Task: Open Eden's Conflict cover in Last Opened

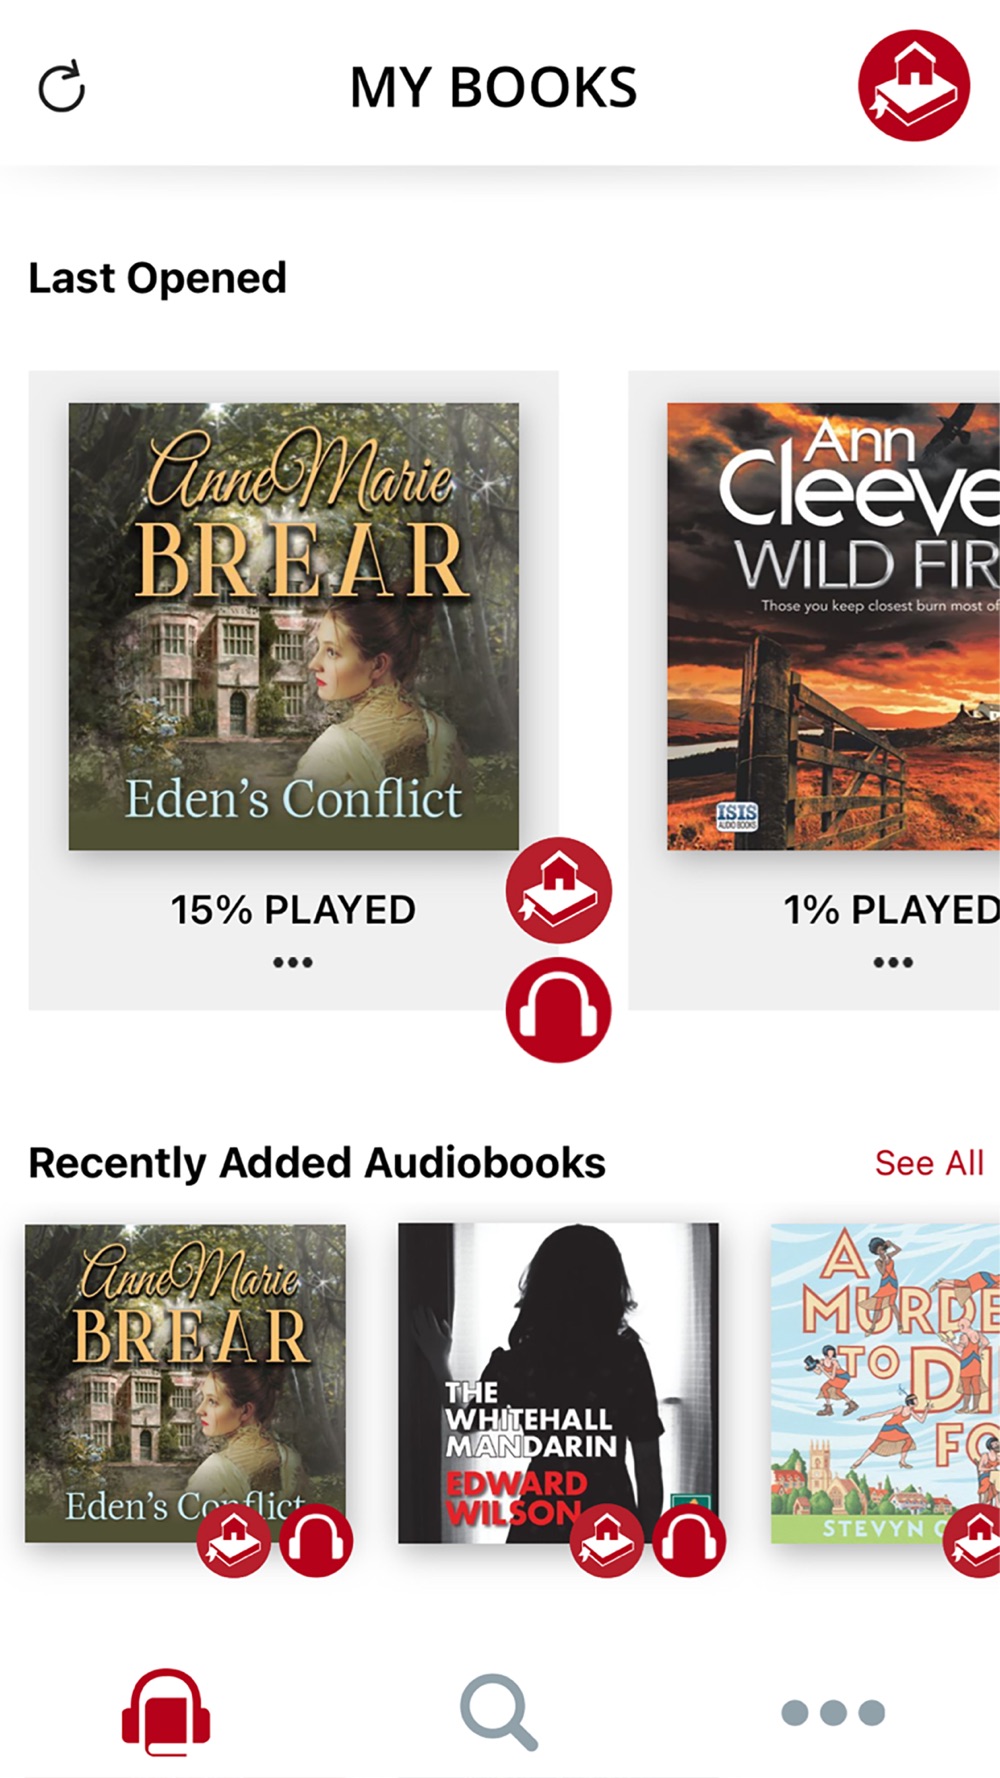Action: (293, 626)
